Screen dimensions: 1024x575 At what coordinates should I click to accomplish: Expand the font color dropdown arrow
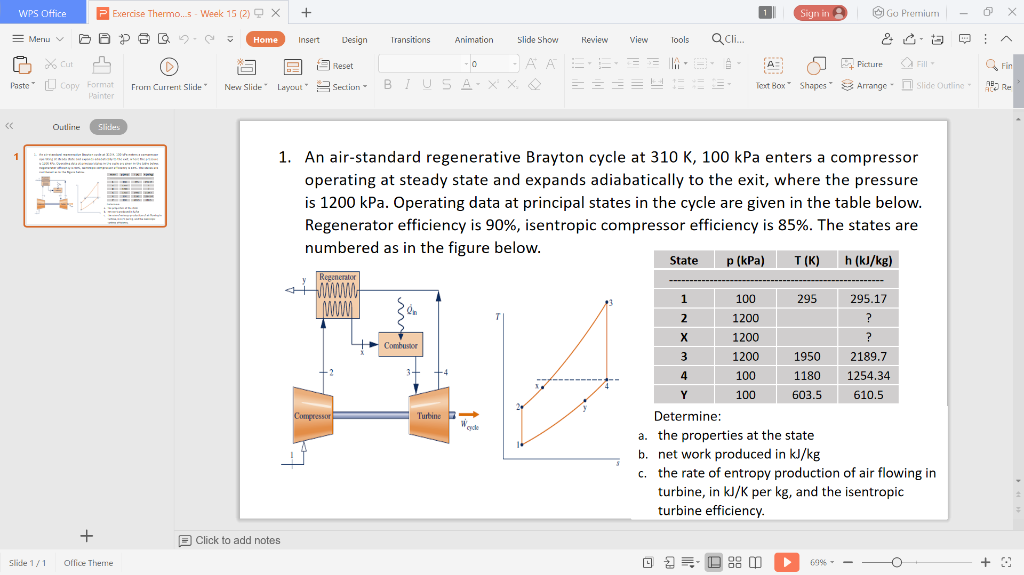[478, 84]
